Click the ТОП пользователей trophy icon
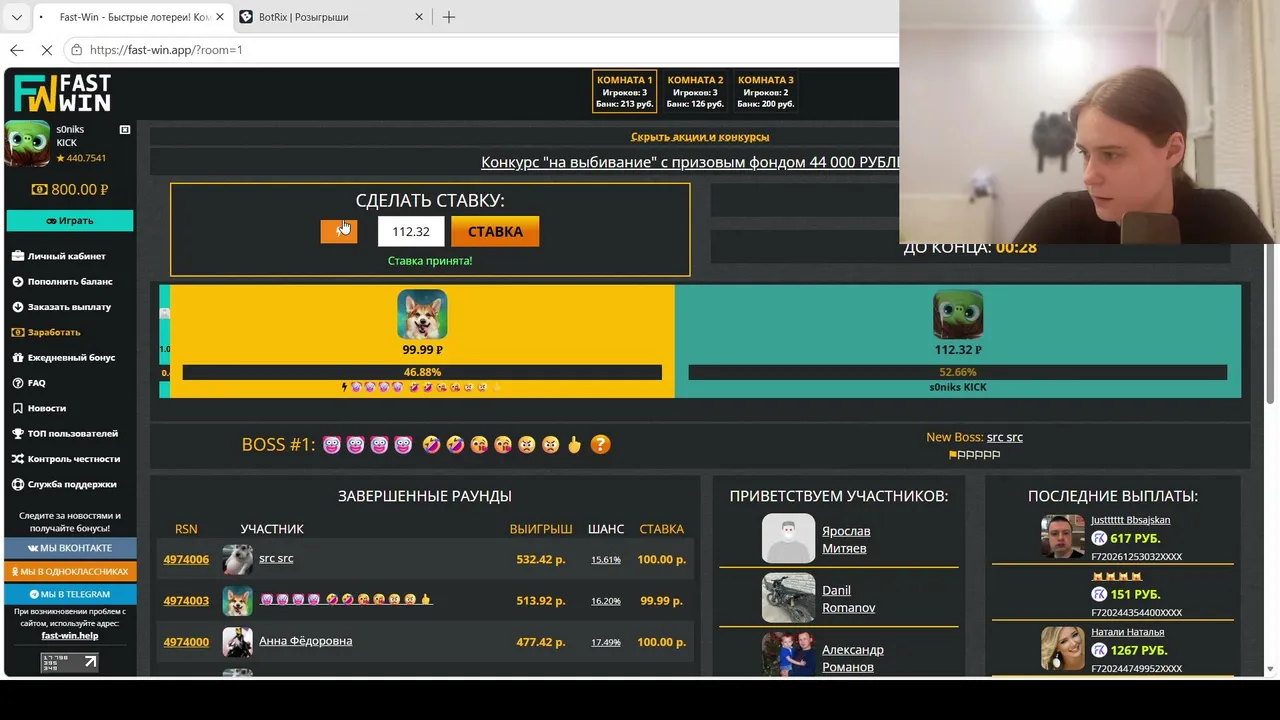This screenshot has width=1280, height=720. click(x=18, y=433)
